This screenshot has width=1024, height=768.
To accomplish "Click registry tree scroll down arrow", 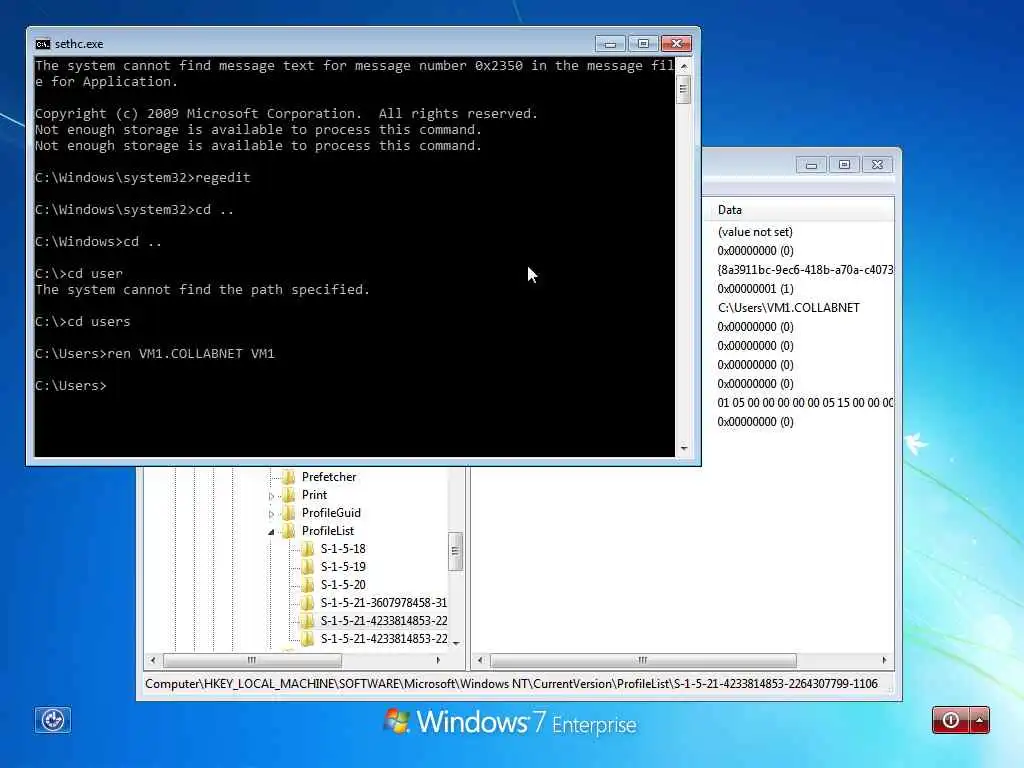I will 456,643.
